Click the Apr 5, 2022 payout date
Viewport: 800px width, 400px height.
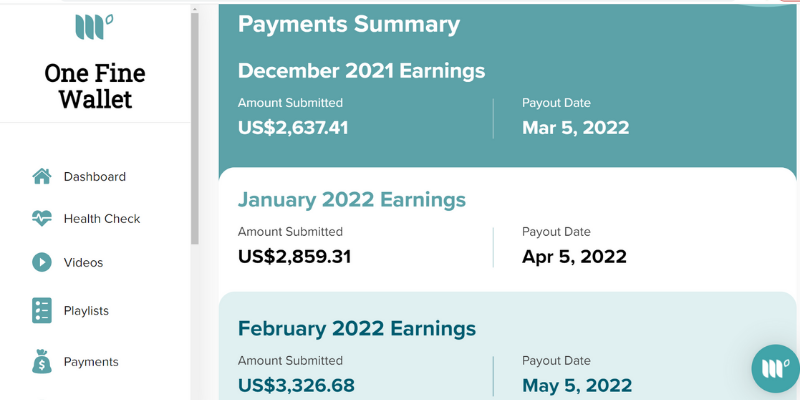coord(574,256)
